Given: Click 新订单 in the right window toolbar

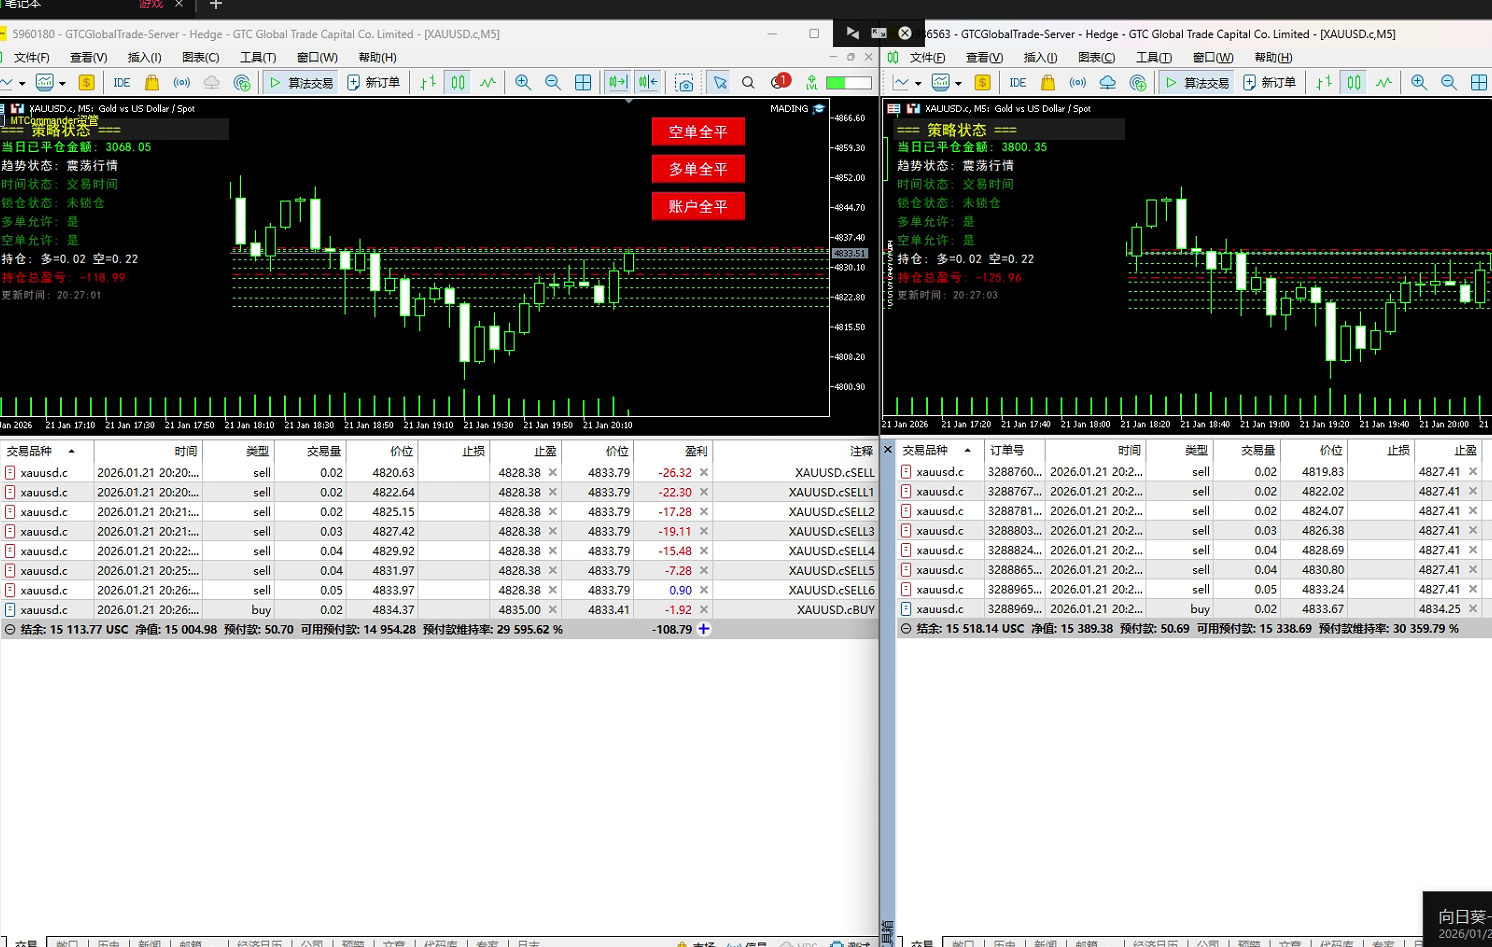Looking at the screenshot, I should [1270, 83].
